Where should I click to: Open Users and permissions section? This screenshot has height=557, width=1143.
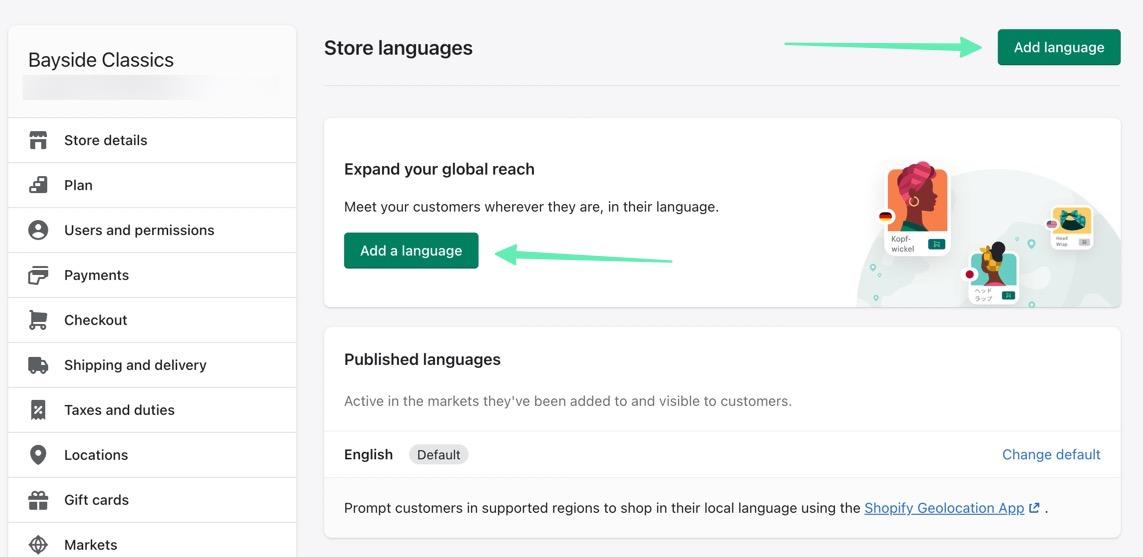pyautogui.click(x=139, y=230)
